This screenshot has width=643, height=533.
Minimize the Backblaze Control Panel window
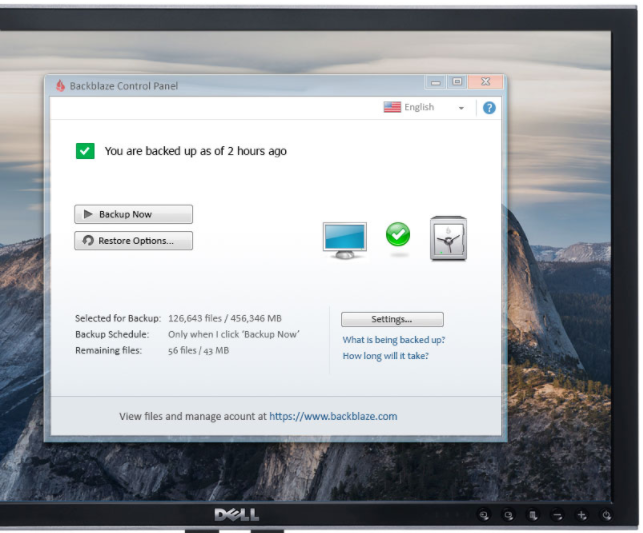(x=436, y=82)
